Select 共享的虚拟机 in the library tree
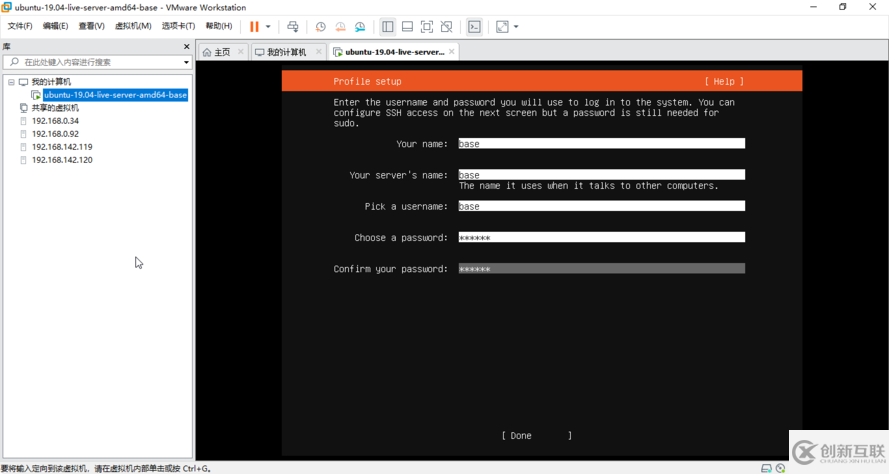Image resolution: width=889 pixels, height=474 pixels. click(55, 108)
